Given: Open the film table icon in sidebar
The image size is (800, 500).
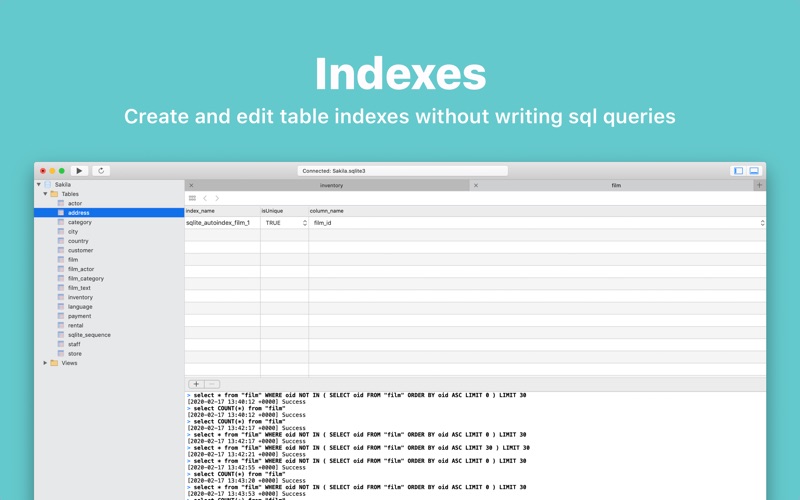Looking at the screenshot, I should 61,259.
